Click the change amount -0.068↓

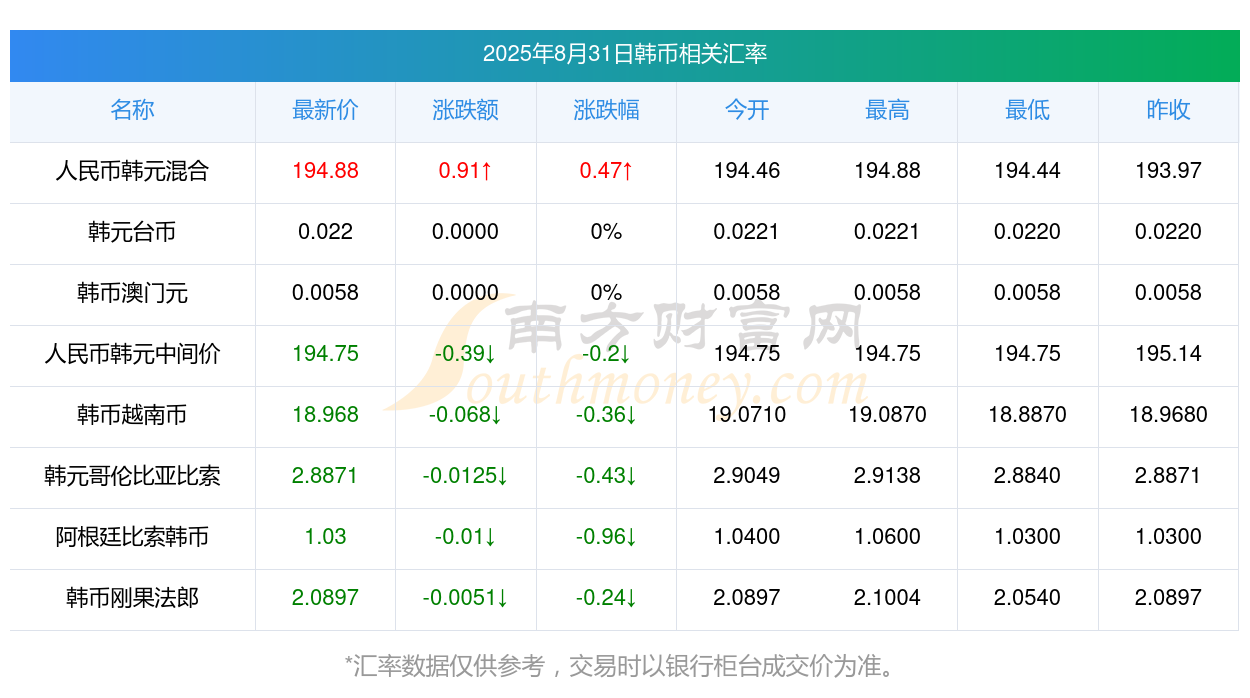point(466,415)
